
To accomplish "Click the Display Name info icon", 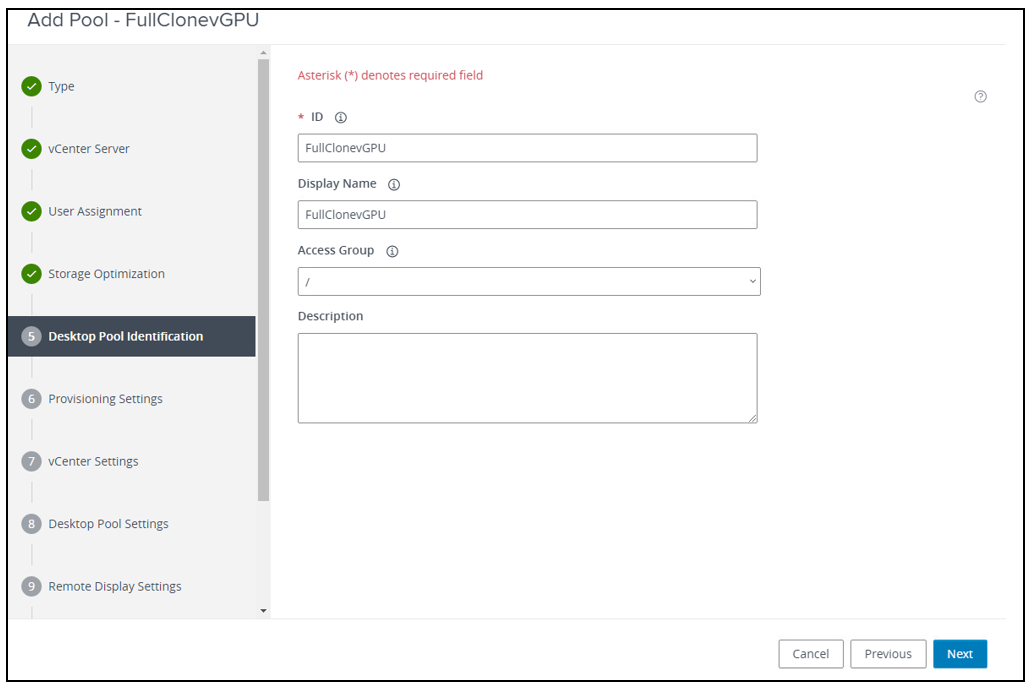I will click(393, 184).
